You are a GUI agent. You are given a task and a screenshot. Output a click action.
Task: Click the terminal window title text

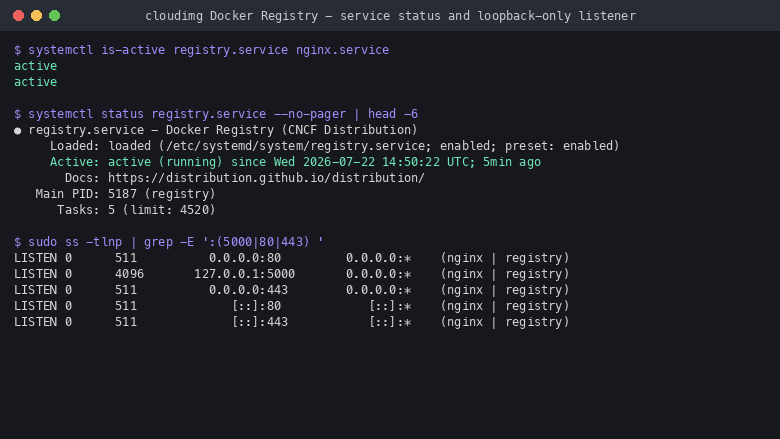pyautogui.click(x=390, y=16)
